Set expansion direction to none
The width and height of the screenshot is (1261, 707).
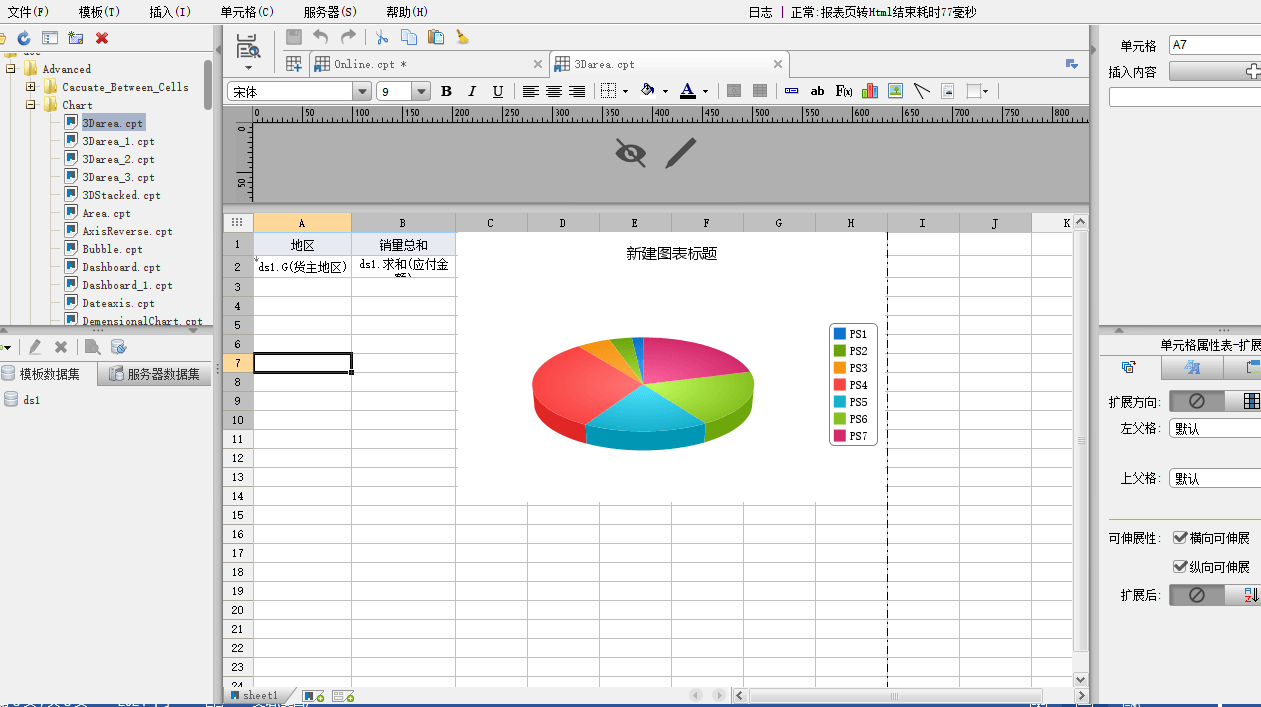click(1197, 401)
